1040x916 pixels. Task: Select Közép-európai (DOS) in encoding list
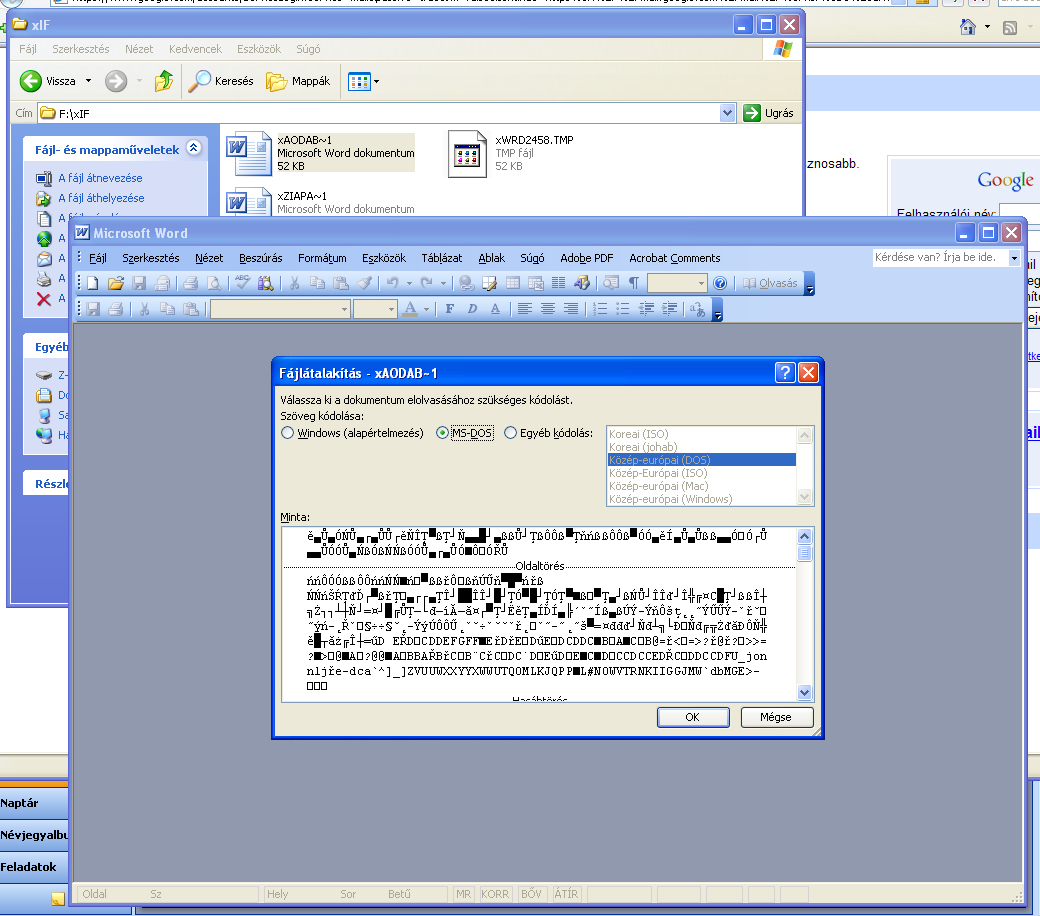pos(702,460)
